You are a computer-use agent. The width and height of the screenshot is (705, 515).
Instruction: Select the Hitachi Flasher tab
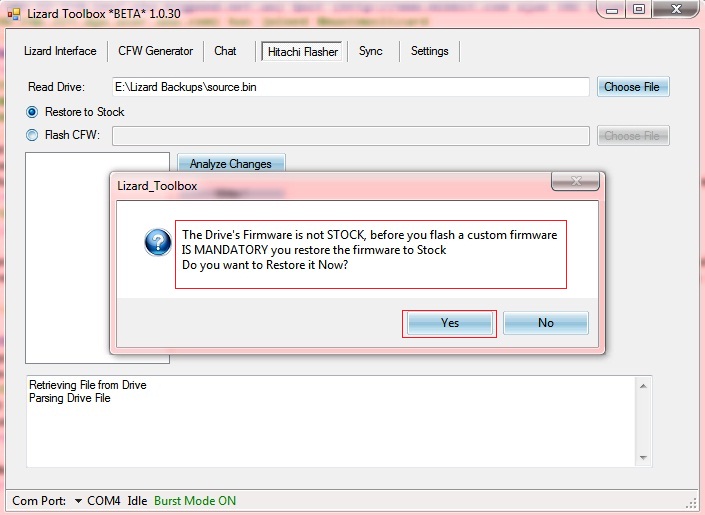[303, 52]
